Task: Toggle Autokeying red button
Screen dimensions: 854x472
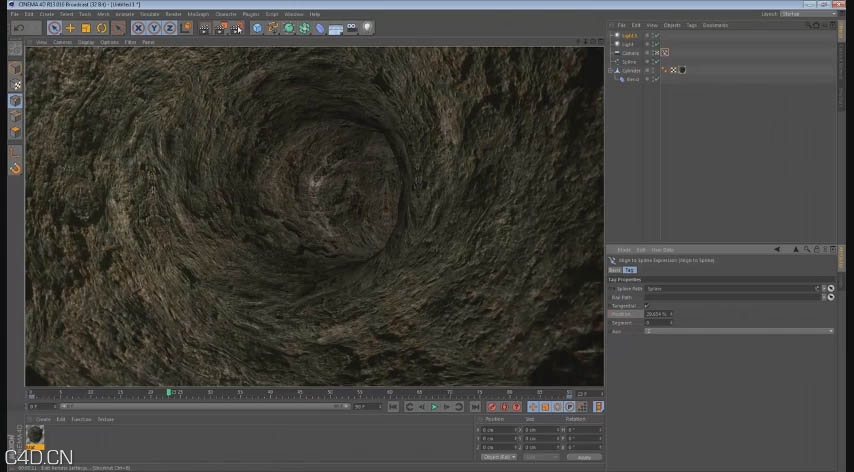Action: tap(504, 407)
